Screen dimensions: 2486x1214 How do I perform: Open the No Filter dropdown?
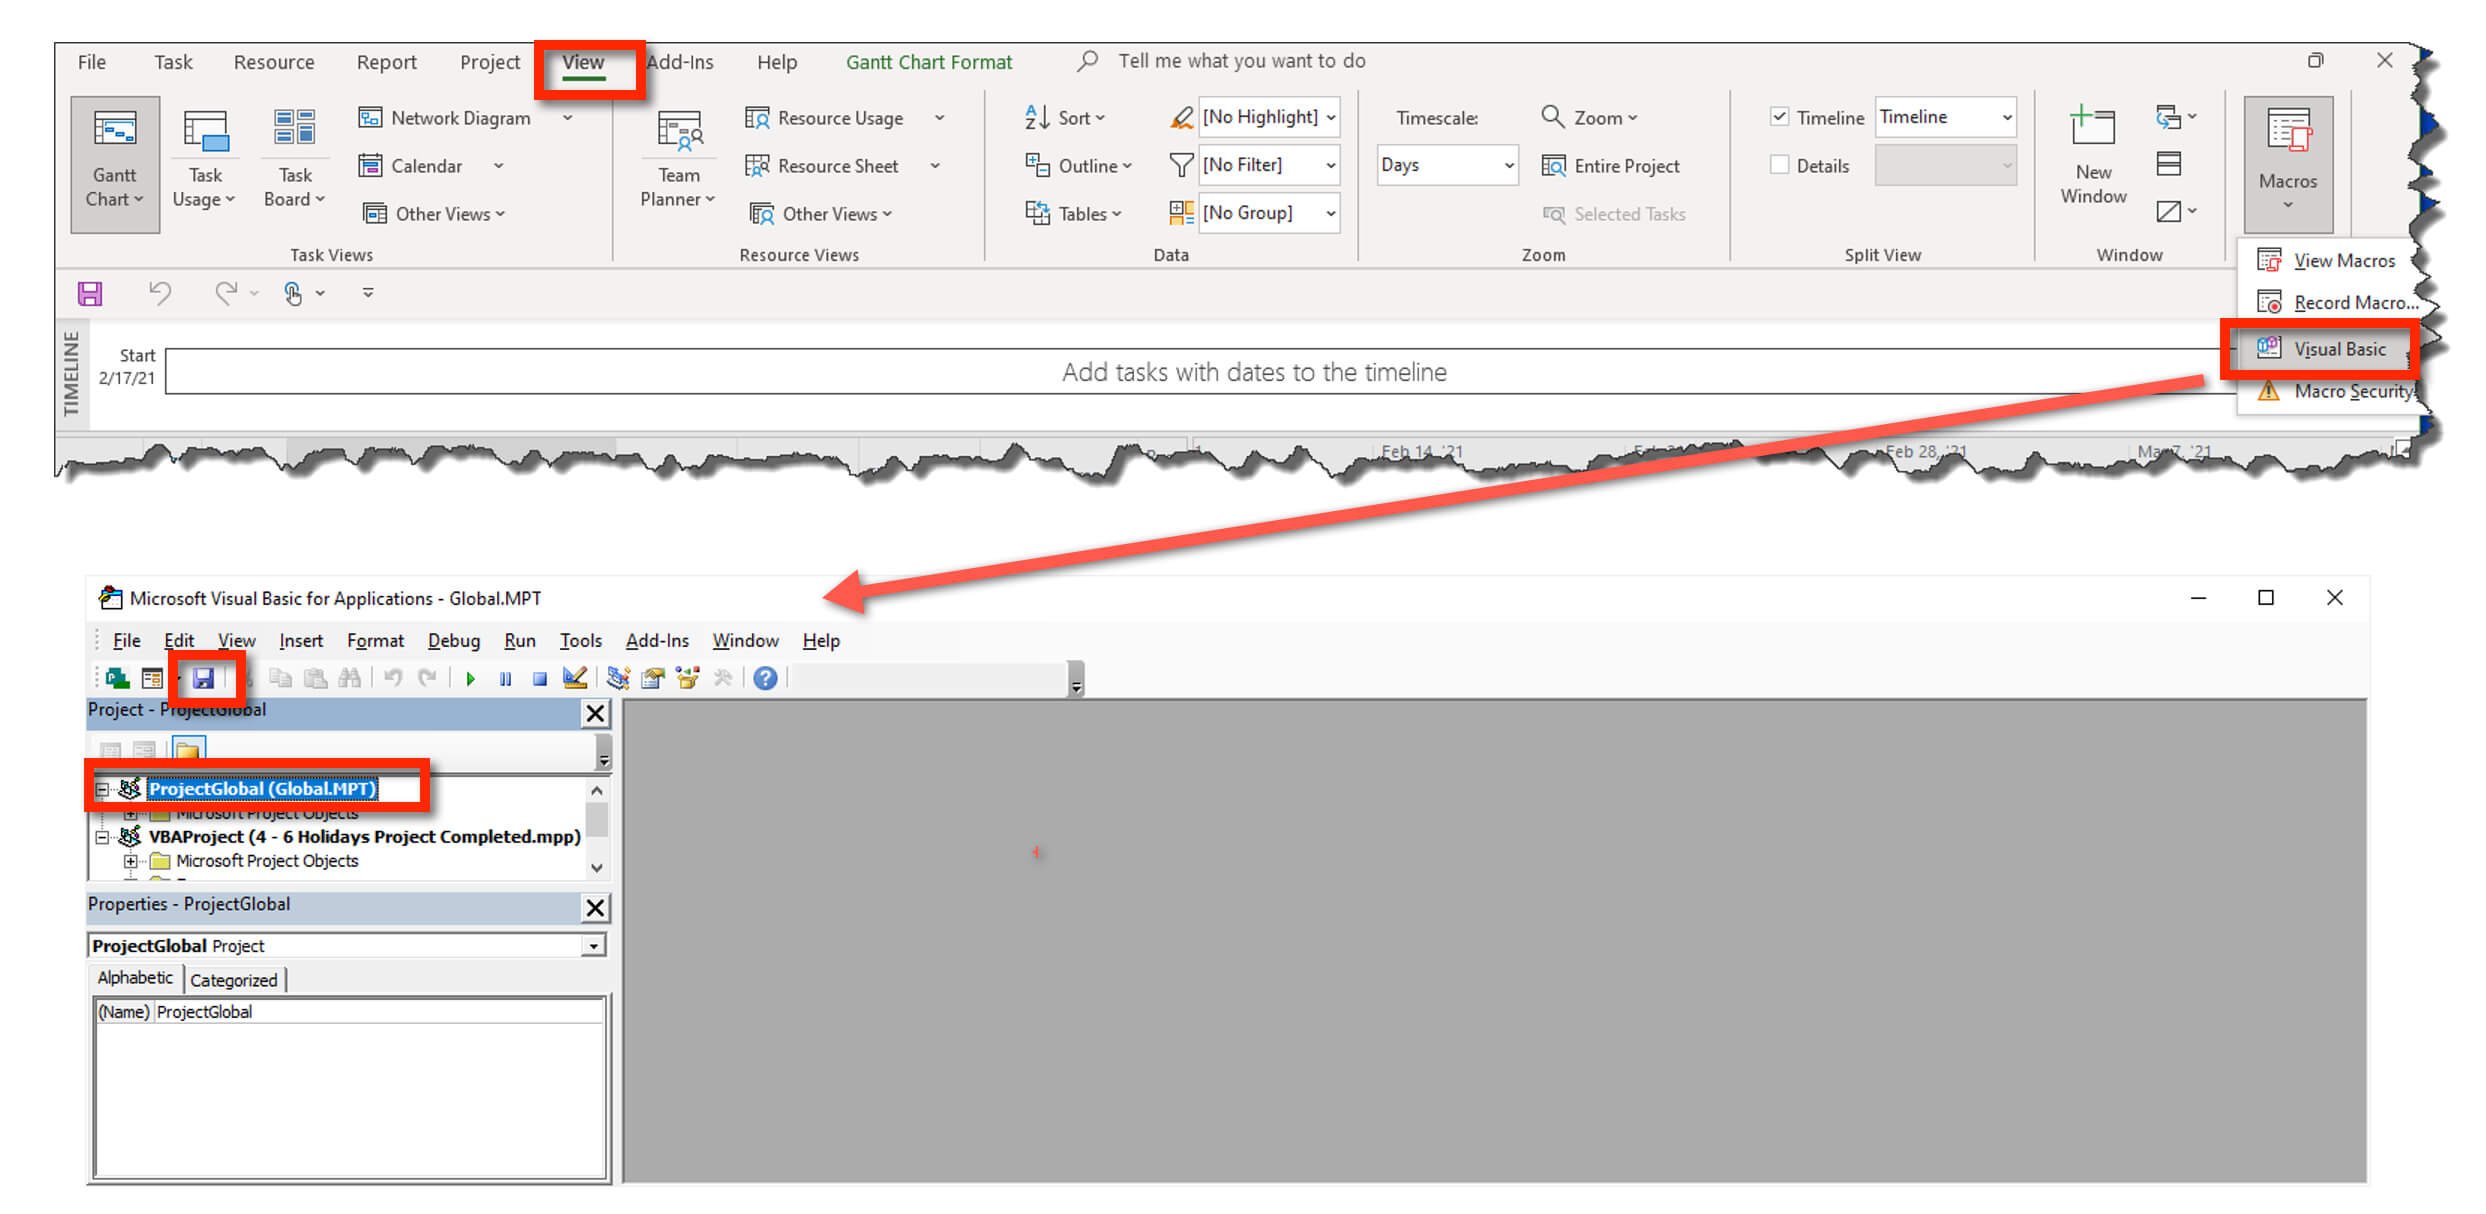tap(1330, 166)
